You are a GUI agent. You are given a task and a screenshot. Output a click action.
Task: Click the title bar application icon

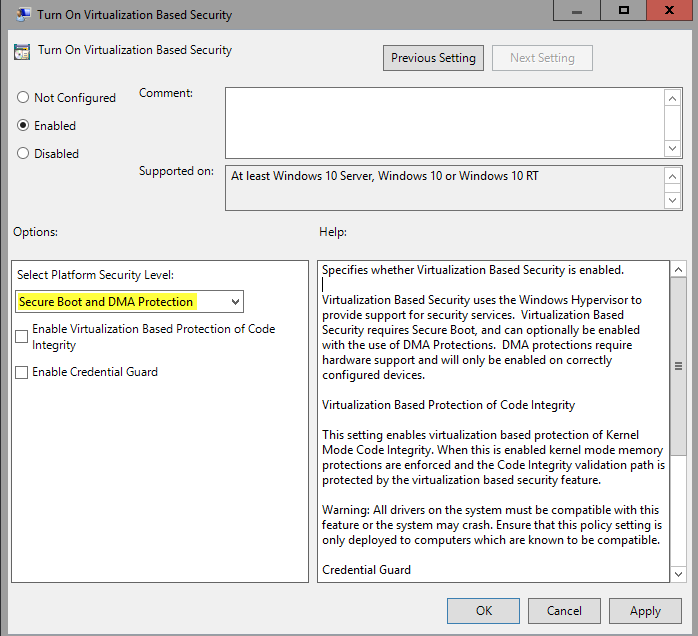point(23,14)
